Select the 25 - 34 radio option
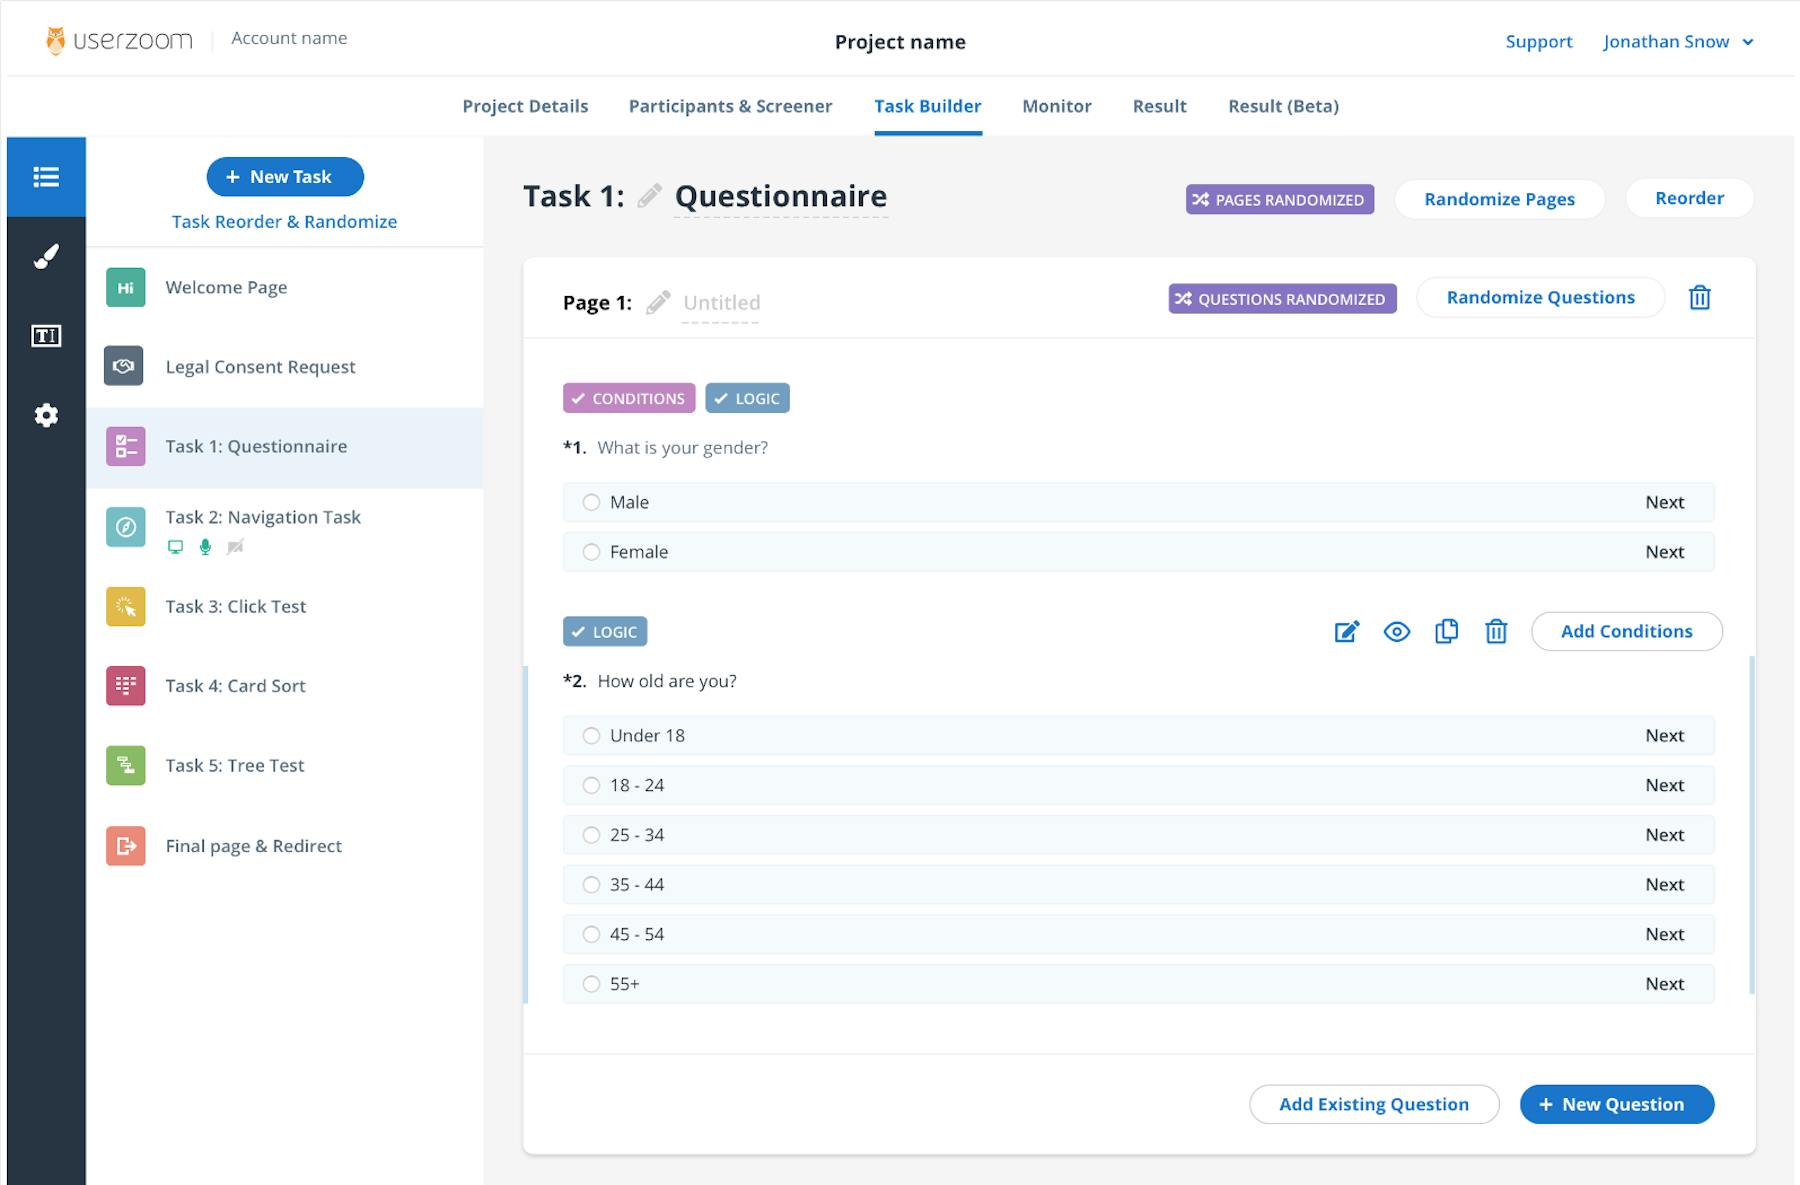 [591, 835]
